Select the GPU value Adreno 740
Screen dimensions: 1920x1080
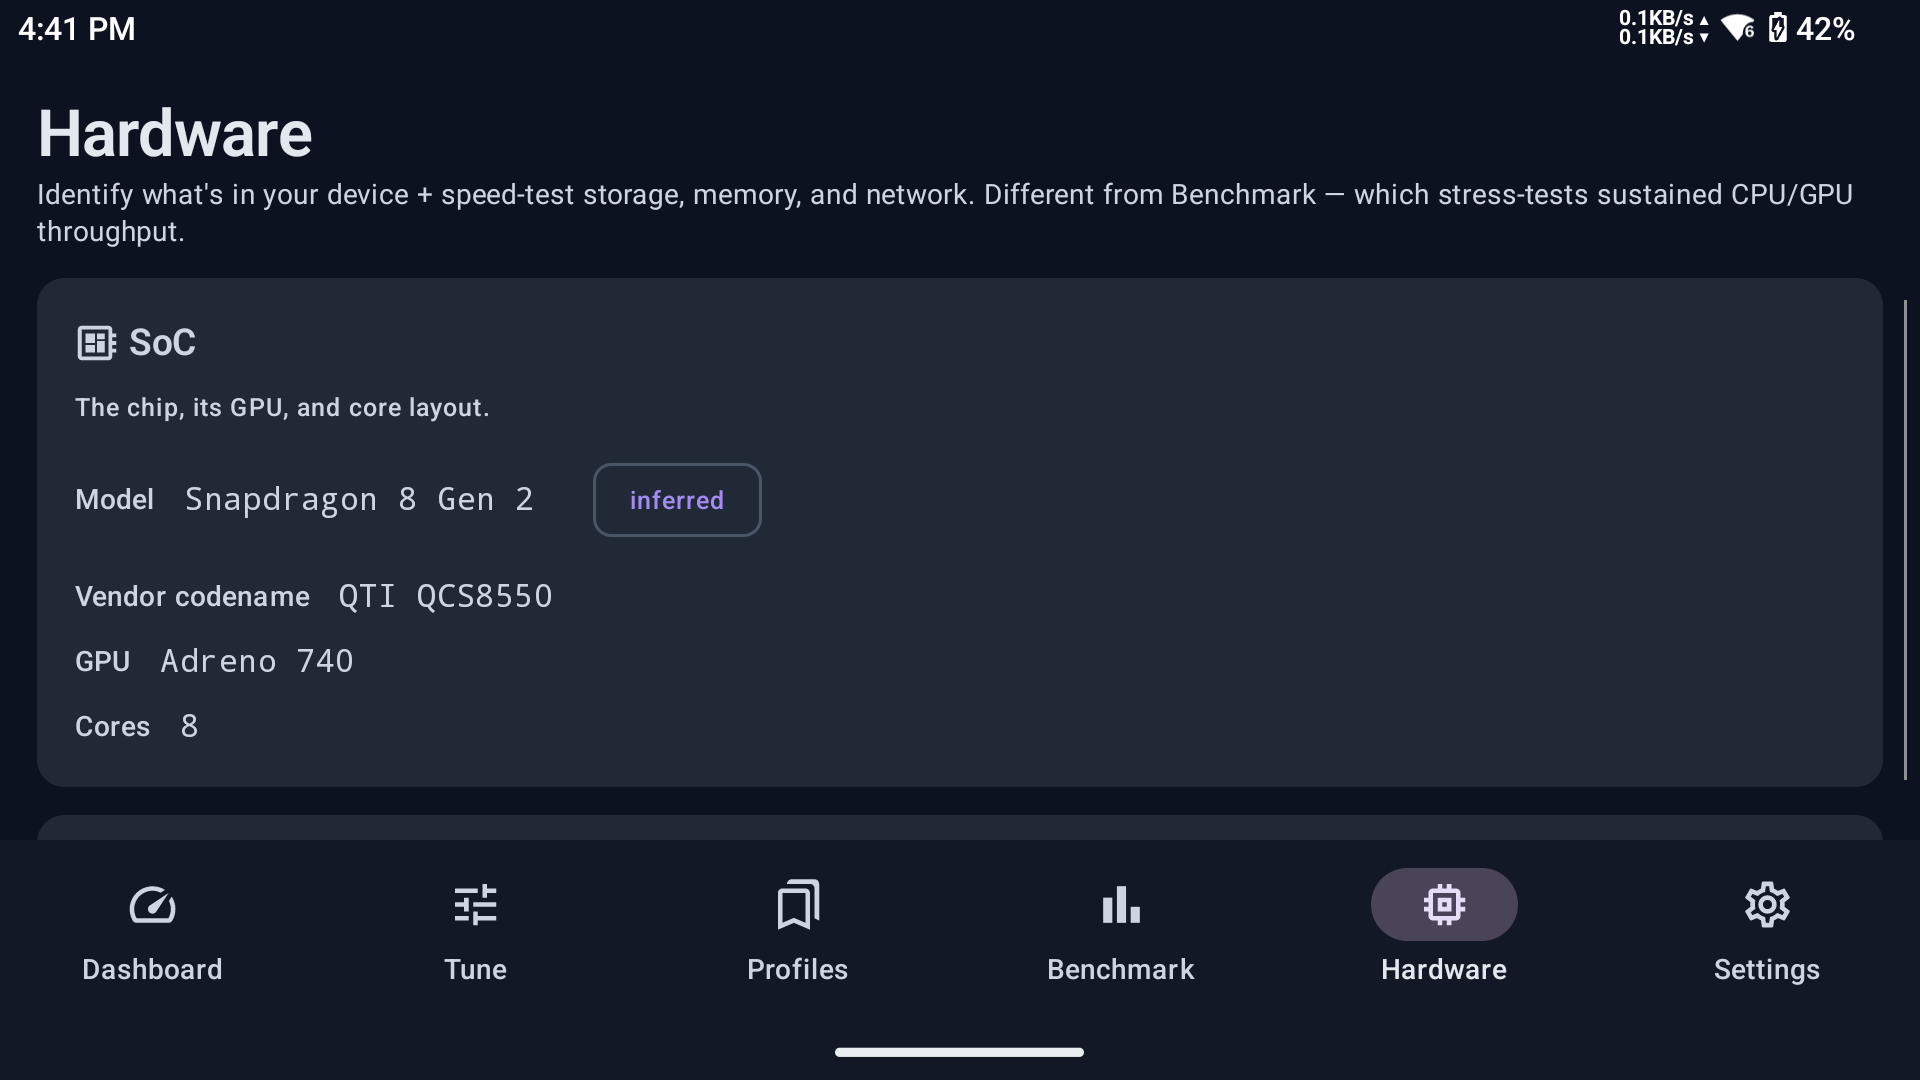coord(257,661)
